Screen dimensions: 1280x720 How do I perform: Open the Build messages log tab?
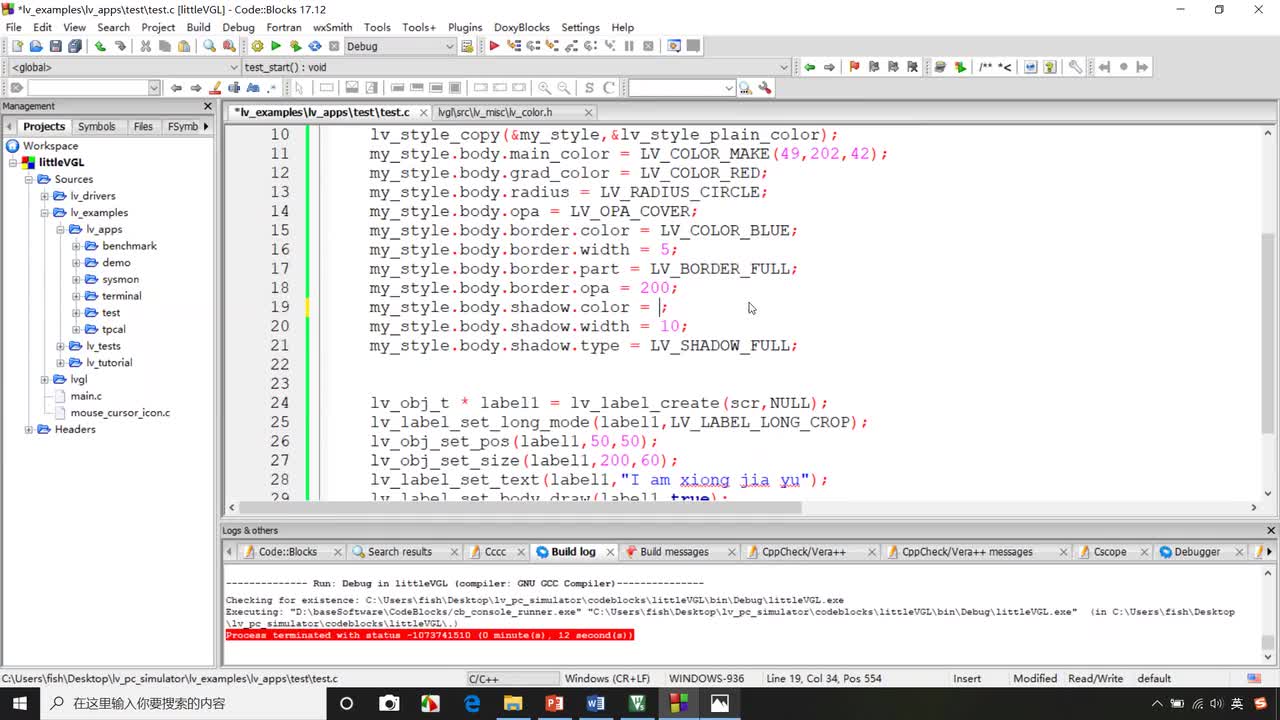pyautogui.click(x=674, y=552)
